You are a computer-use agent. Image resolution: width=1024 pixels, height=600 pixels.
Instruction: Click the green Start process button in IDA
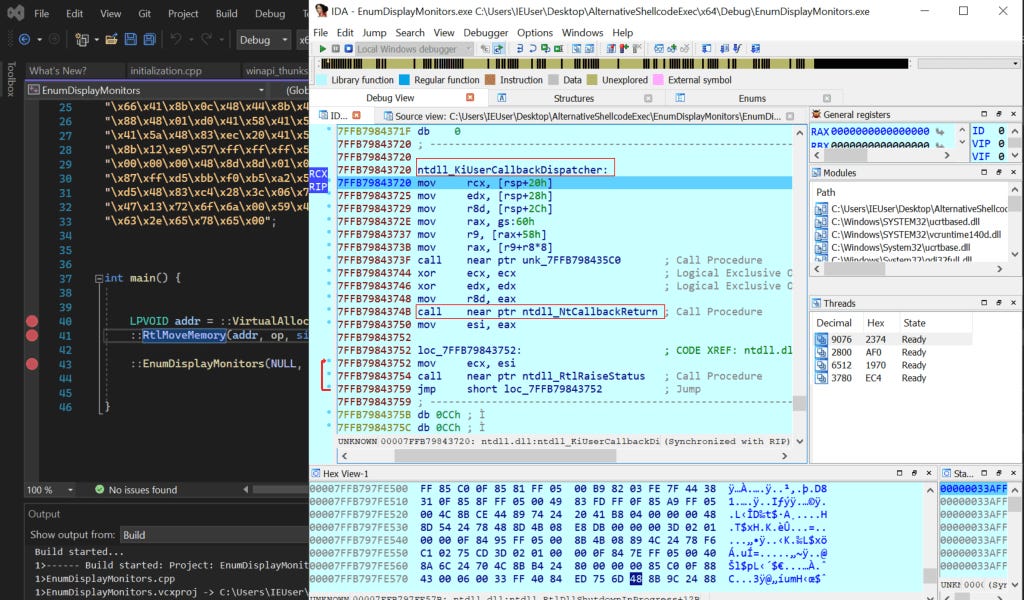click(321, 49)
